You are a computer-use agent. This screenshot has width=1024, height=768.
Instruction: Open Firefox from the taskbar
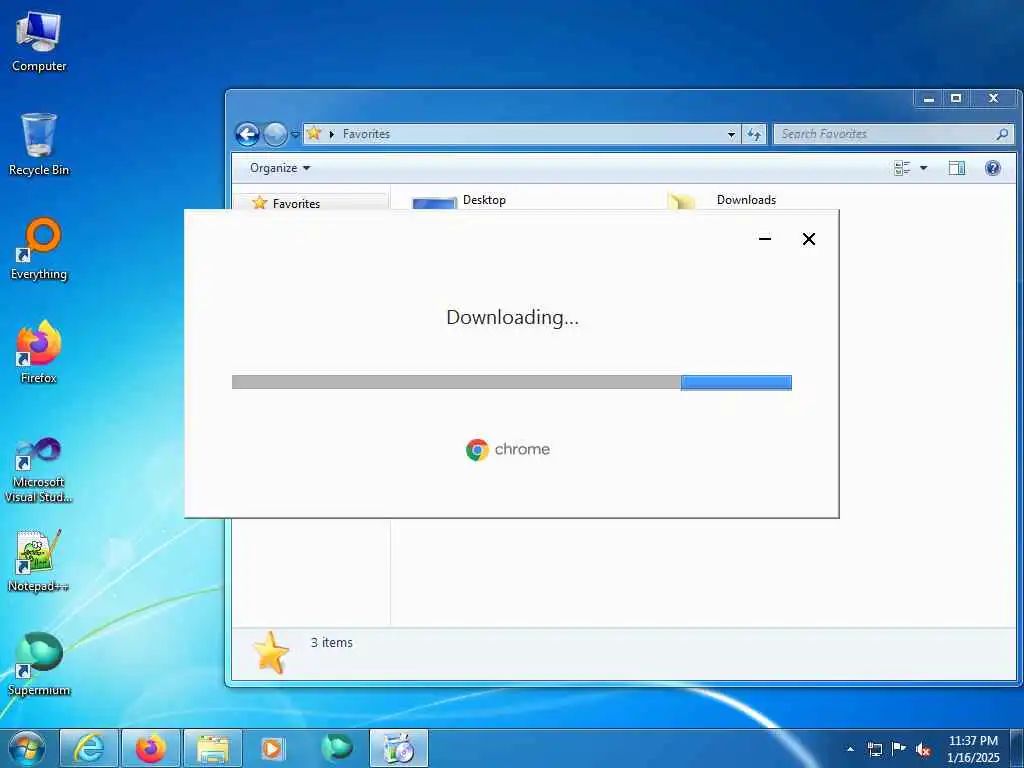[x=151, y=748]
